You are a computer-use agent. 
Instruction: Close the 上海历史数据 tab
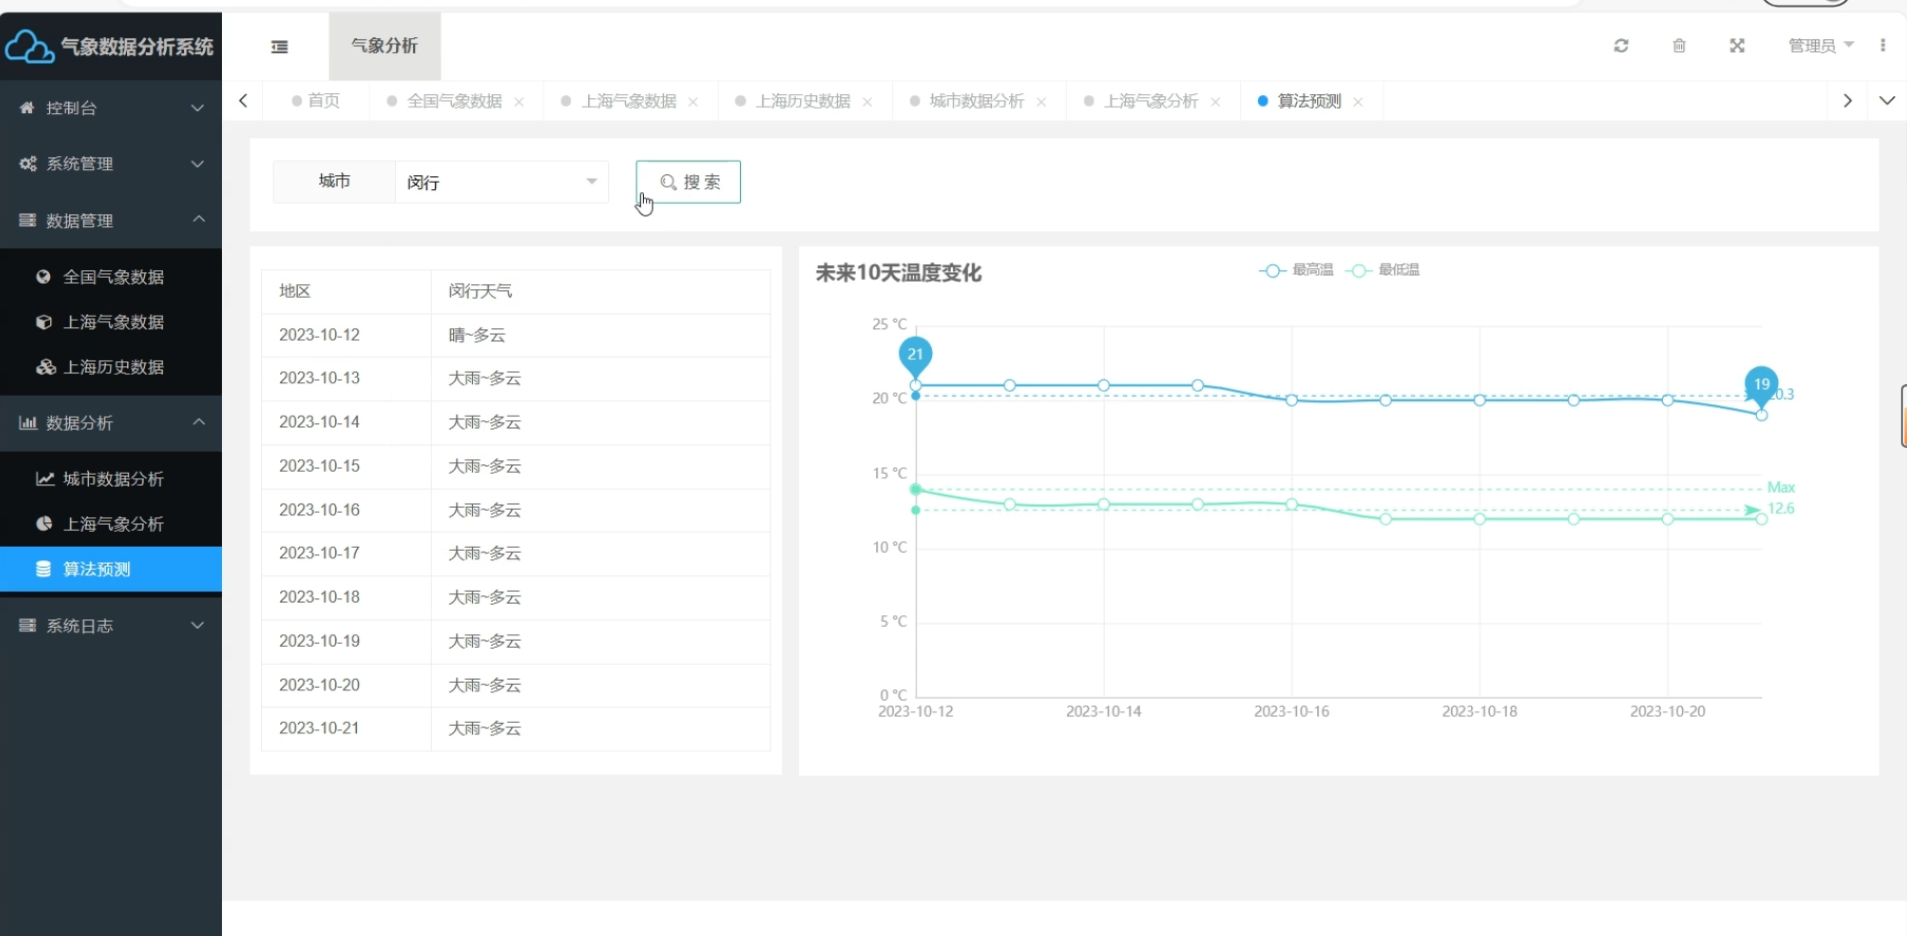pos(867,102)
